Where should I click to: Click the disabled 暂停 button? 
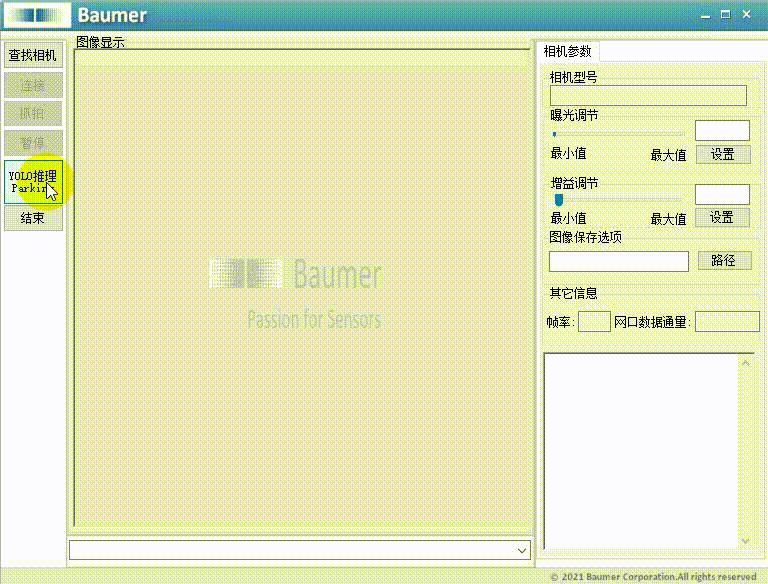(x=33, y=143)
